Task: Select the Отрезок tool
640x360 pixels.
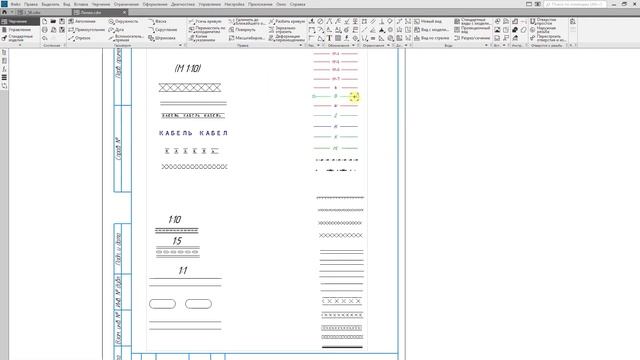Action: click(80, 38)
